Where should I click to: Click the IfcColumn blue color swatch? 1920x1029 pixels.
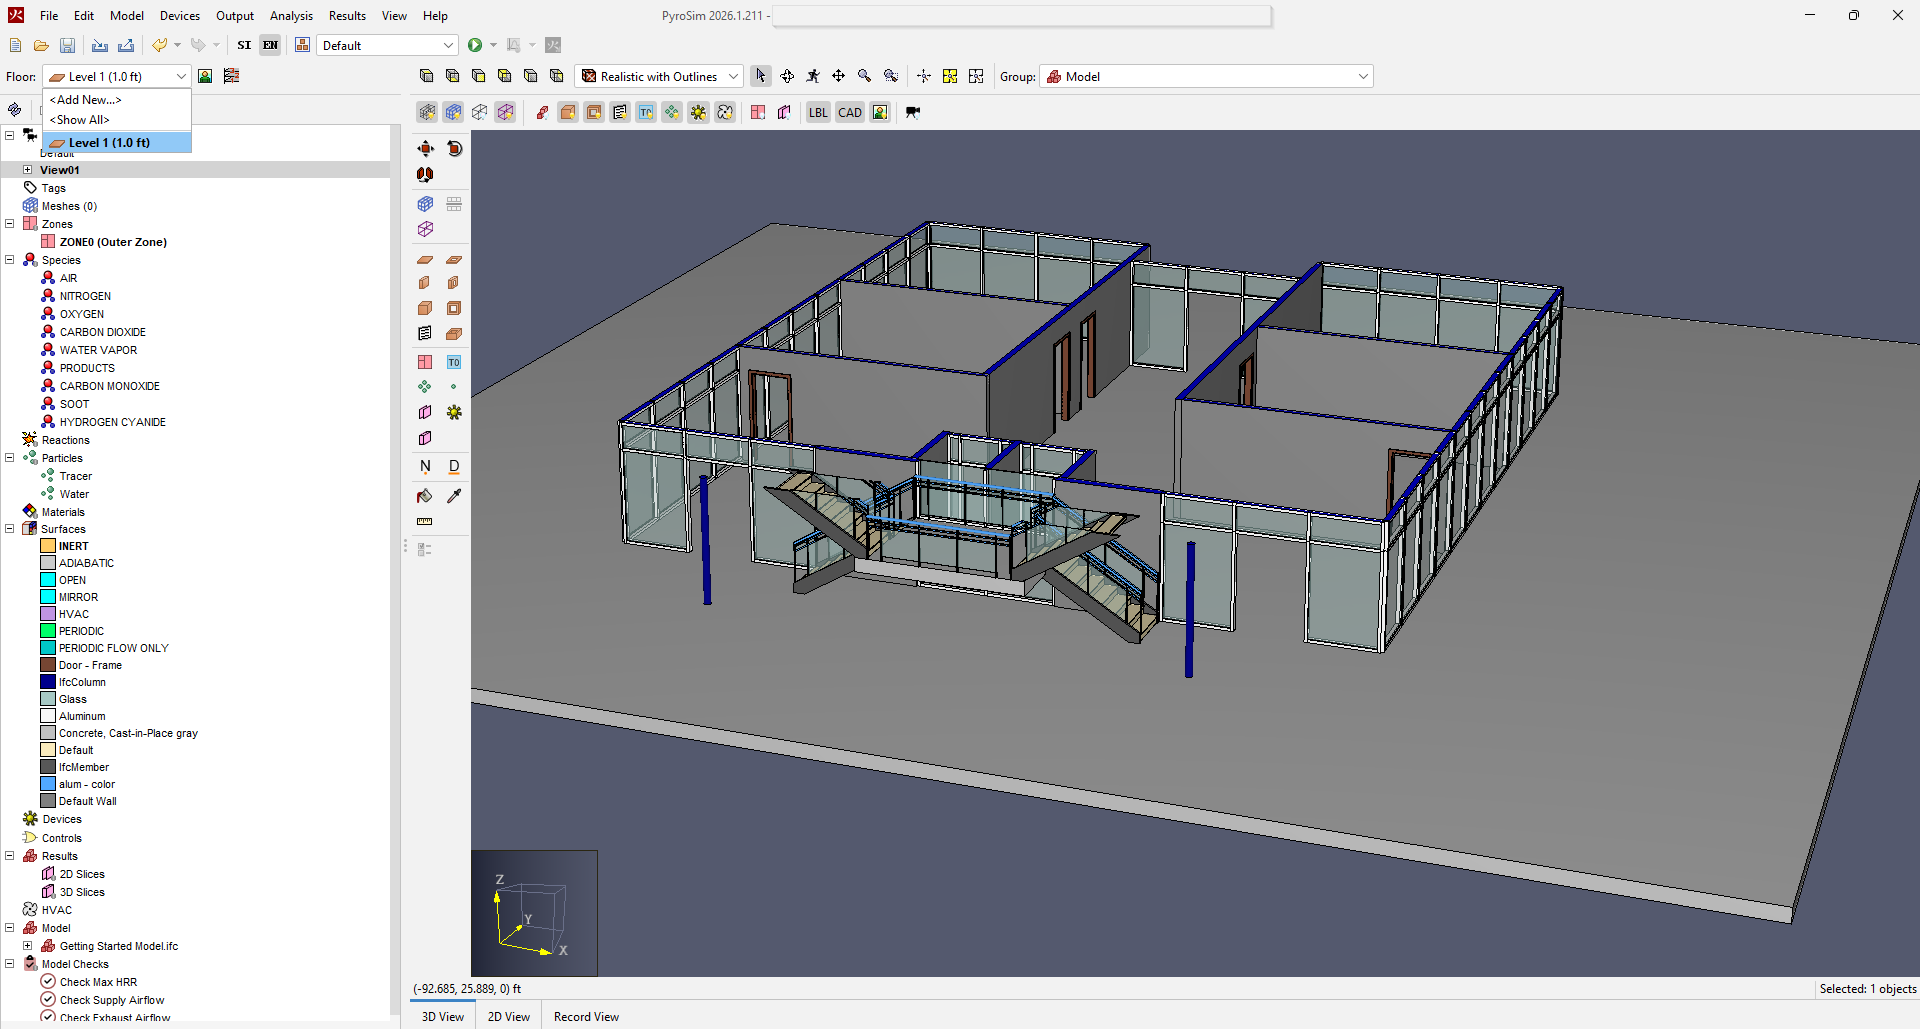[x=48, y=682]
